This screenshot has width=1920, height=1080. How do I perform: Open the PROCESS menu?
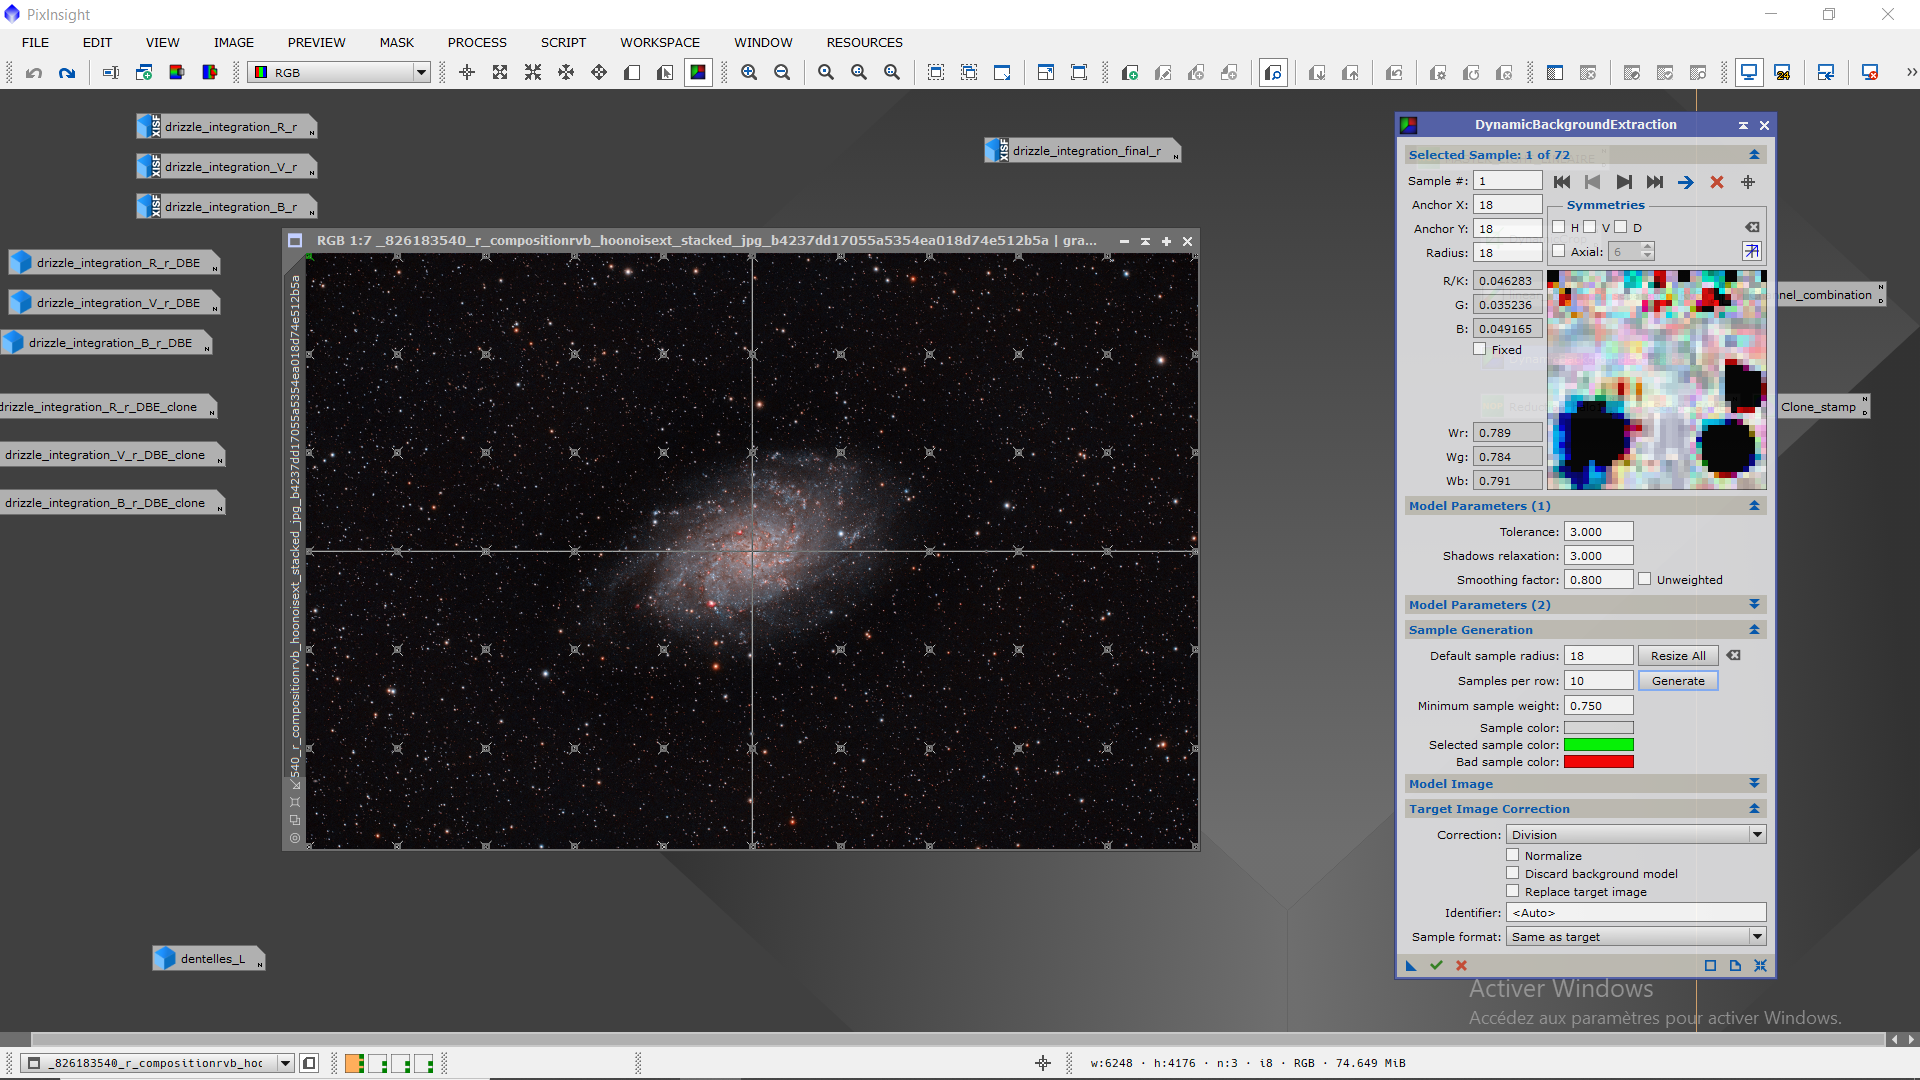tap(477, 43)
